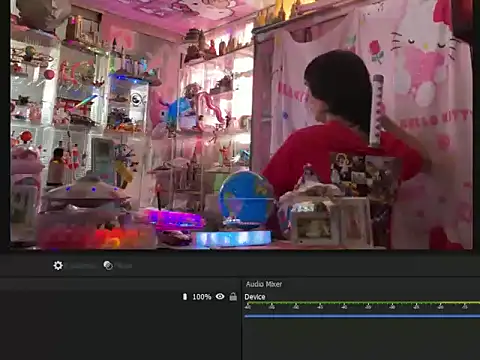Viewport: 480px width, 360px height.
Task: Toggle source visibility with the eye icon
Action: click(x=220, y=296)
